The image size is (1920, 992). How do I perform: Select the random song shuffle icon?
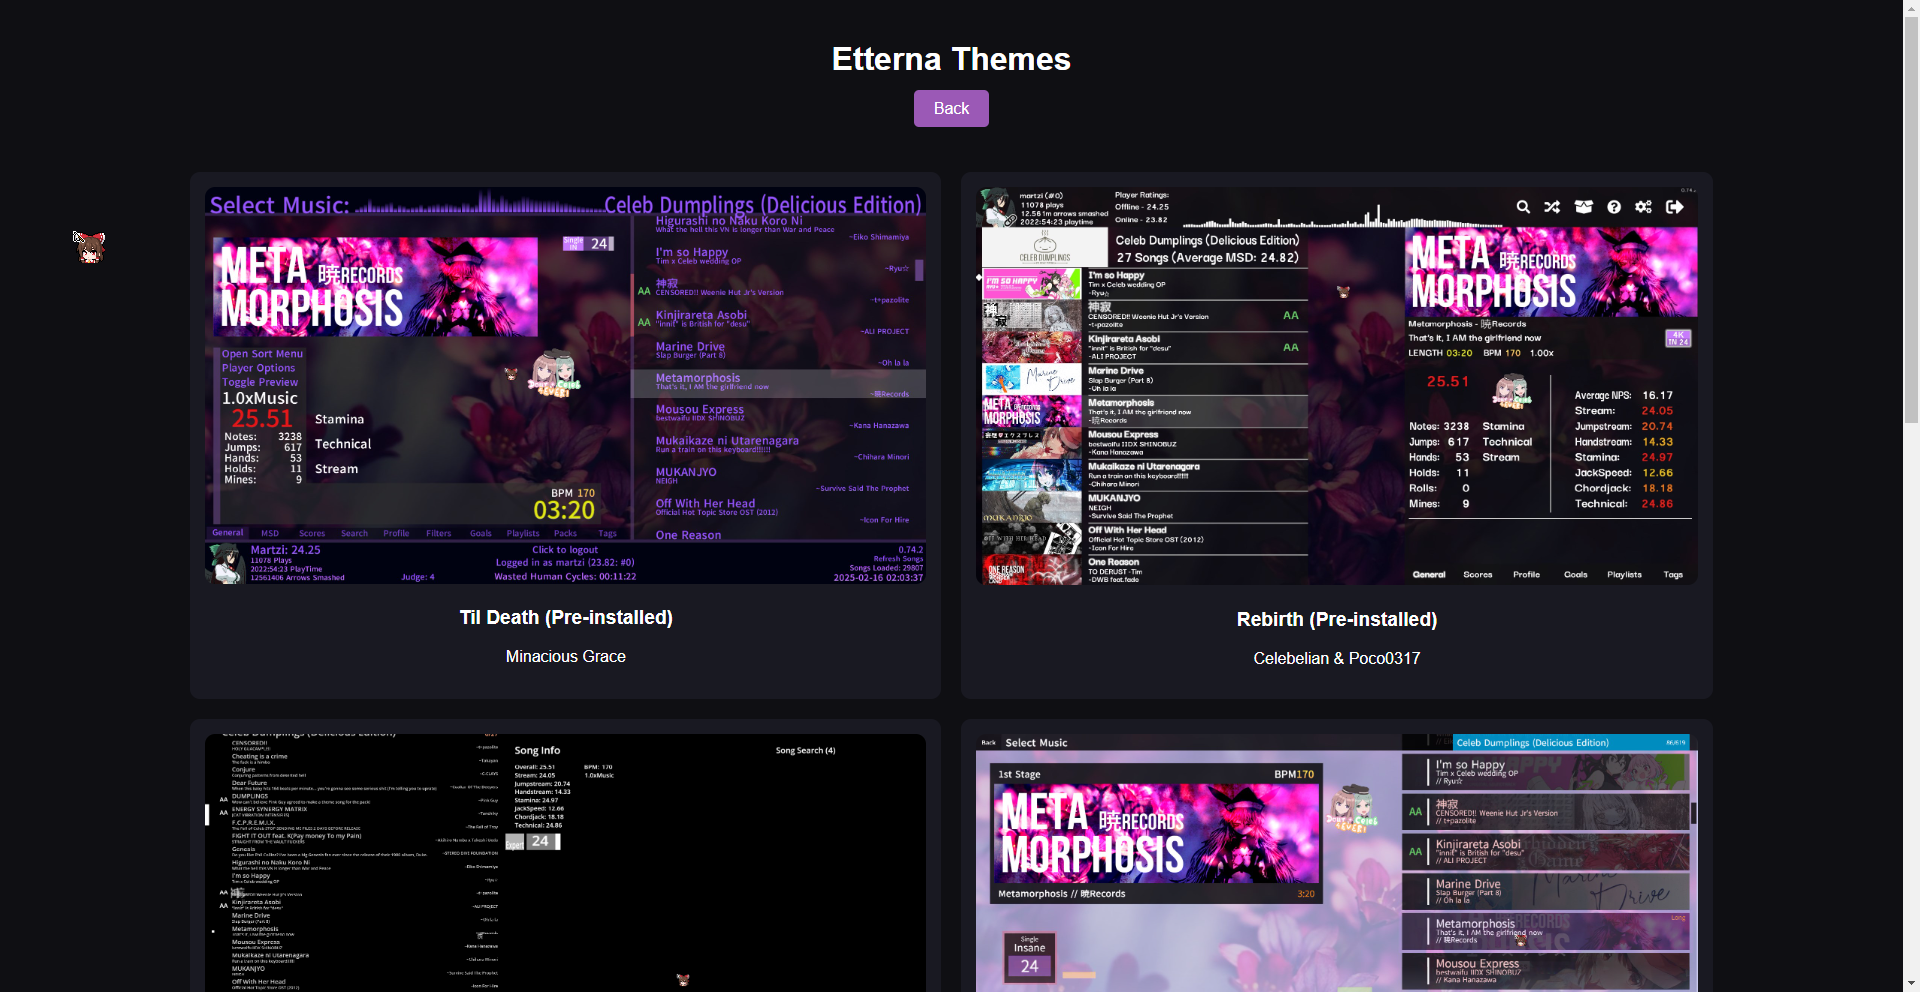click(x=1553, y=207)
